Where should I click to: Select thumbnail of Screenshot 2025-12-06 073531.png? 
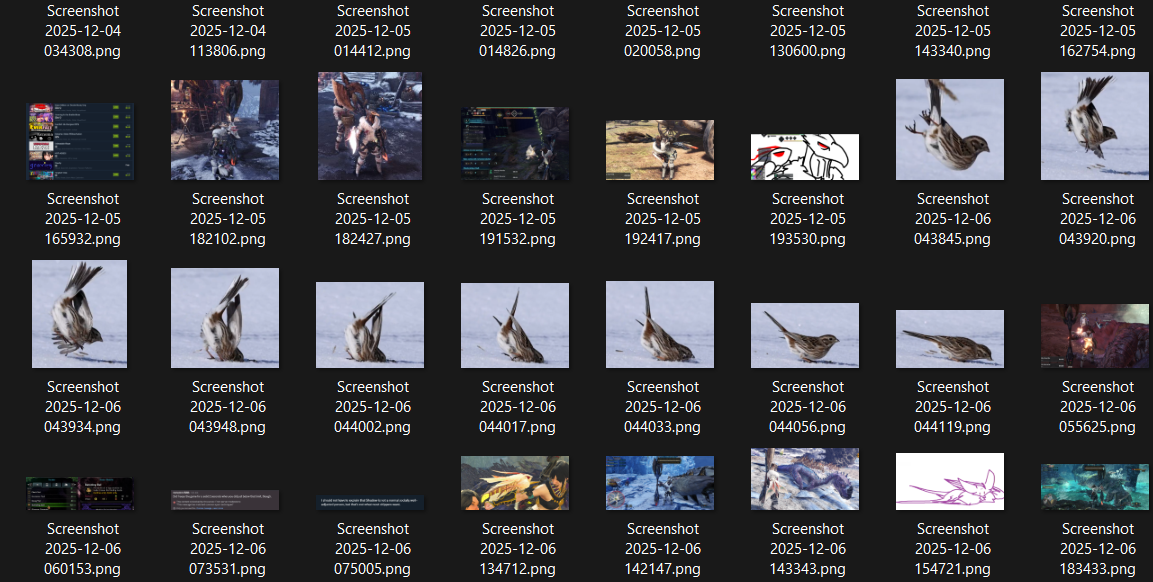[225, 500]
